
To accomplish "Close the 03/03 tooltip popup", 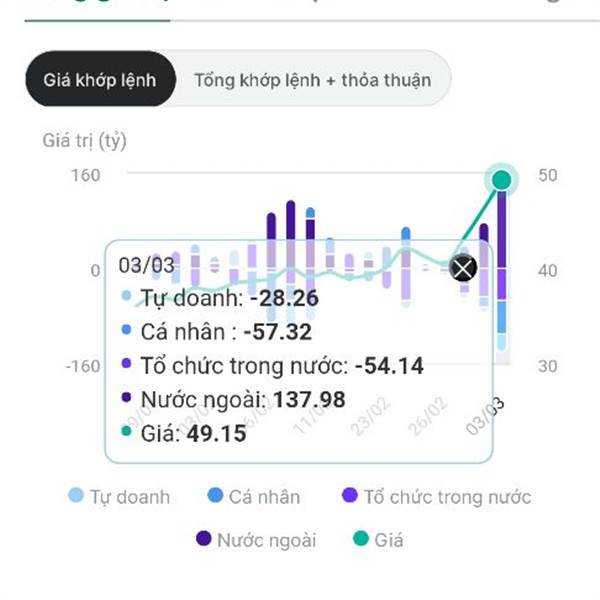I will 463,267.
